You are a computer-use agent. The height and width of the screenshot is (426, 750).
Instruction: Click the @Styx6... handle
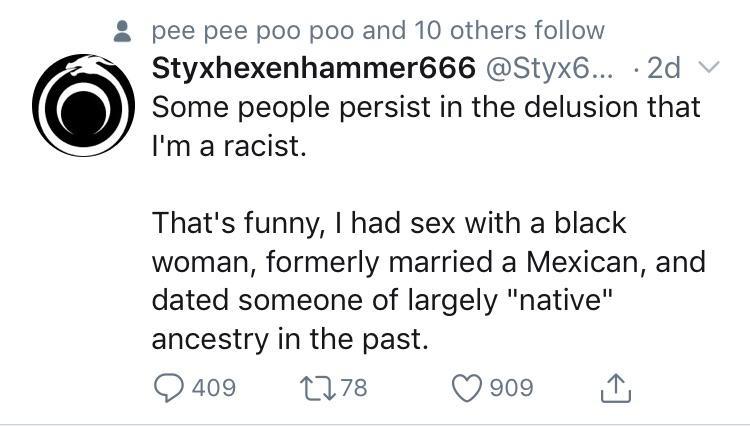point(549,68)
